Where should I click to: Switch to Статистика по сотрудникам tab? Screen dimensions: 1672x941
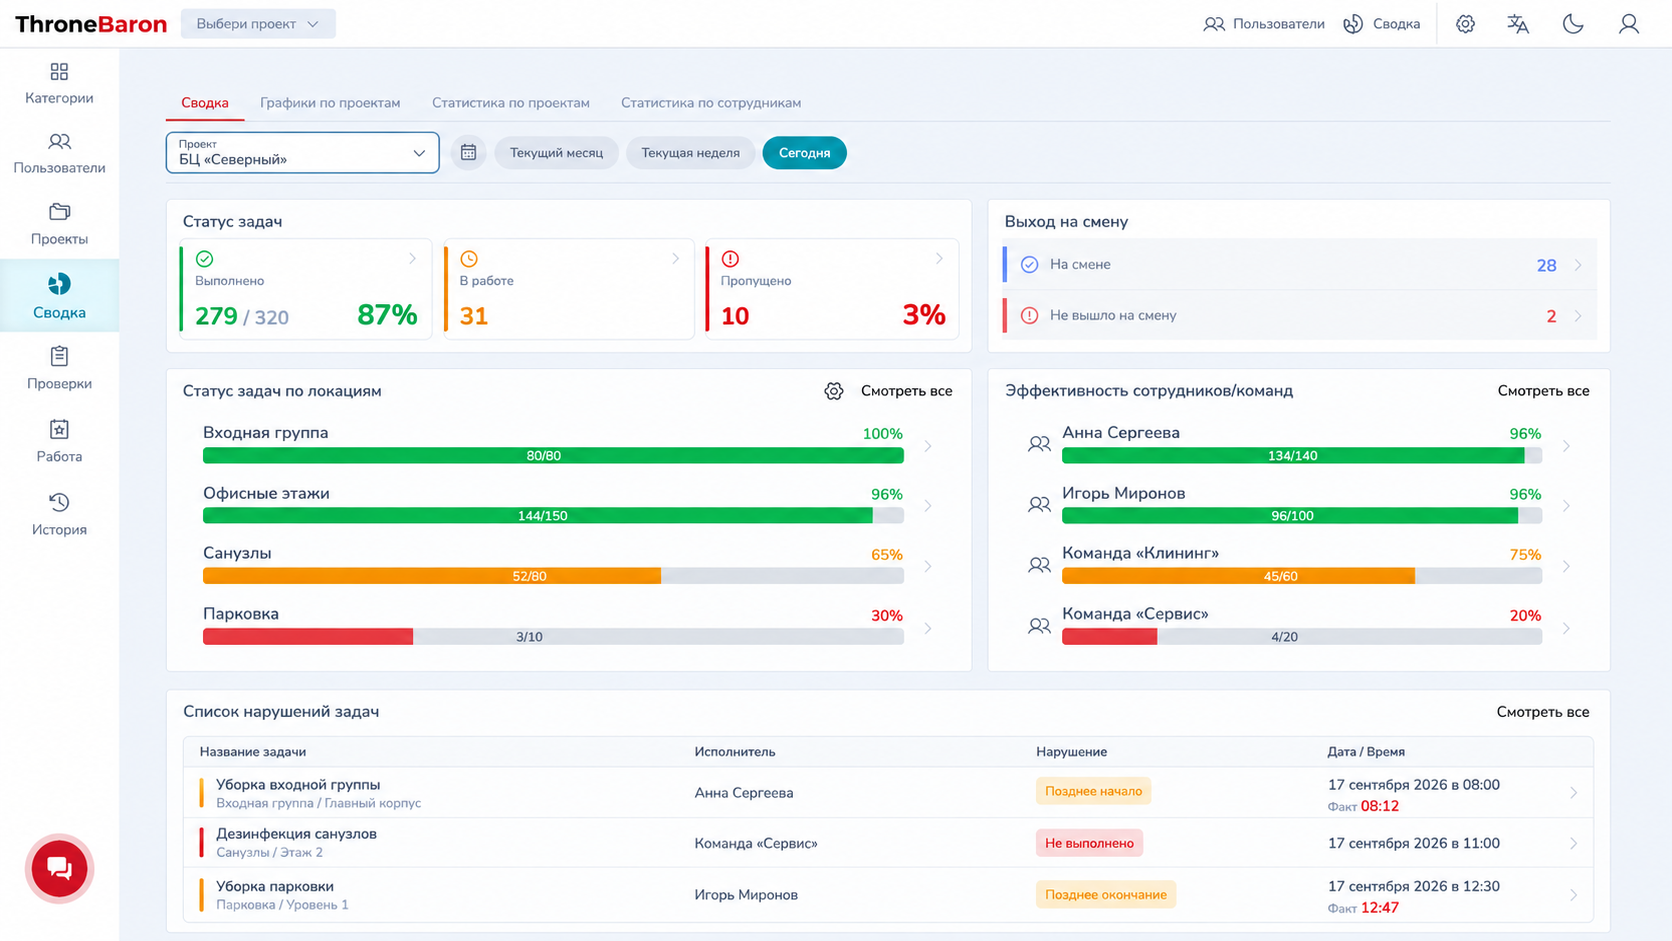(x=711, y=103)
